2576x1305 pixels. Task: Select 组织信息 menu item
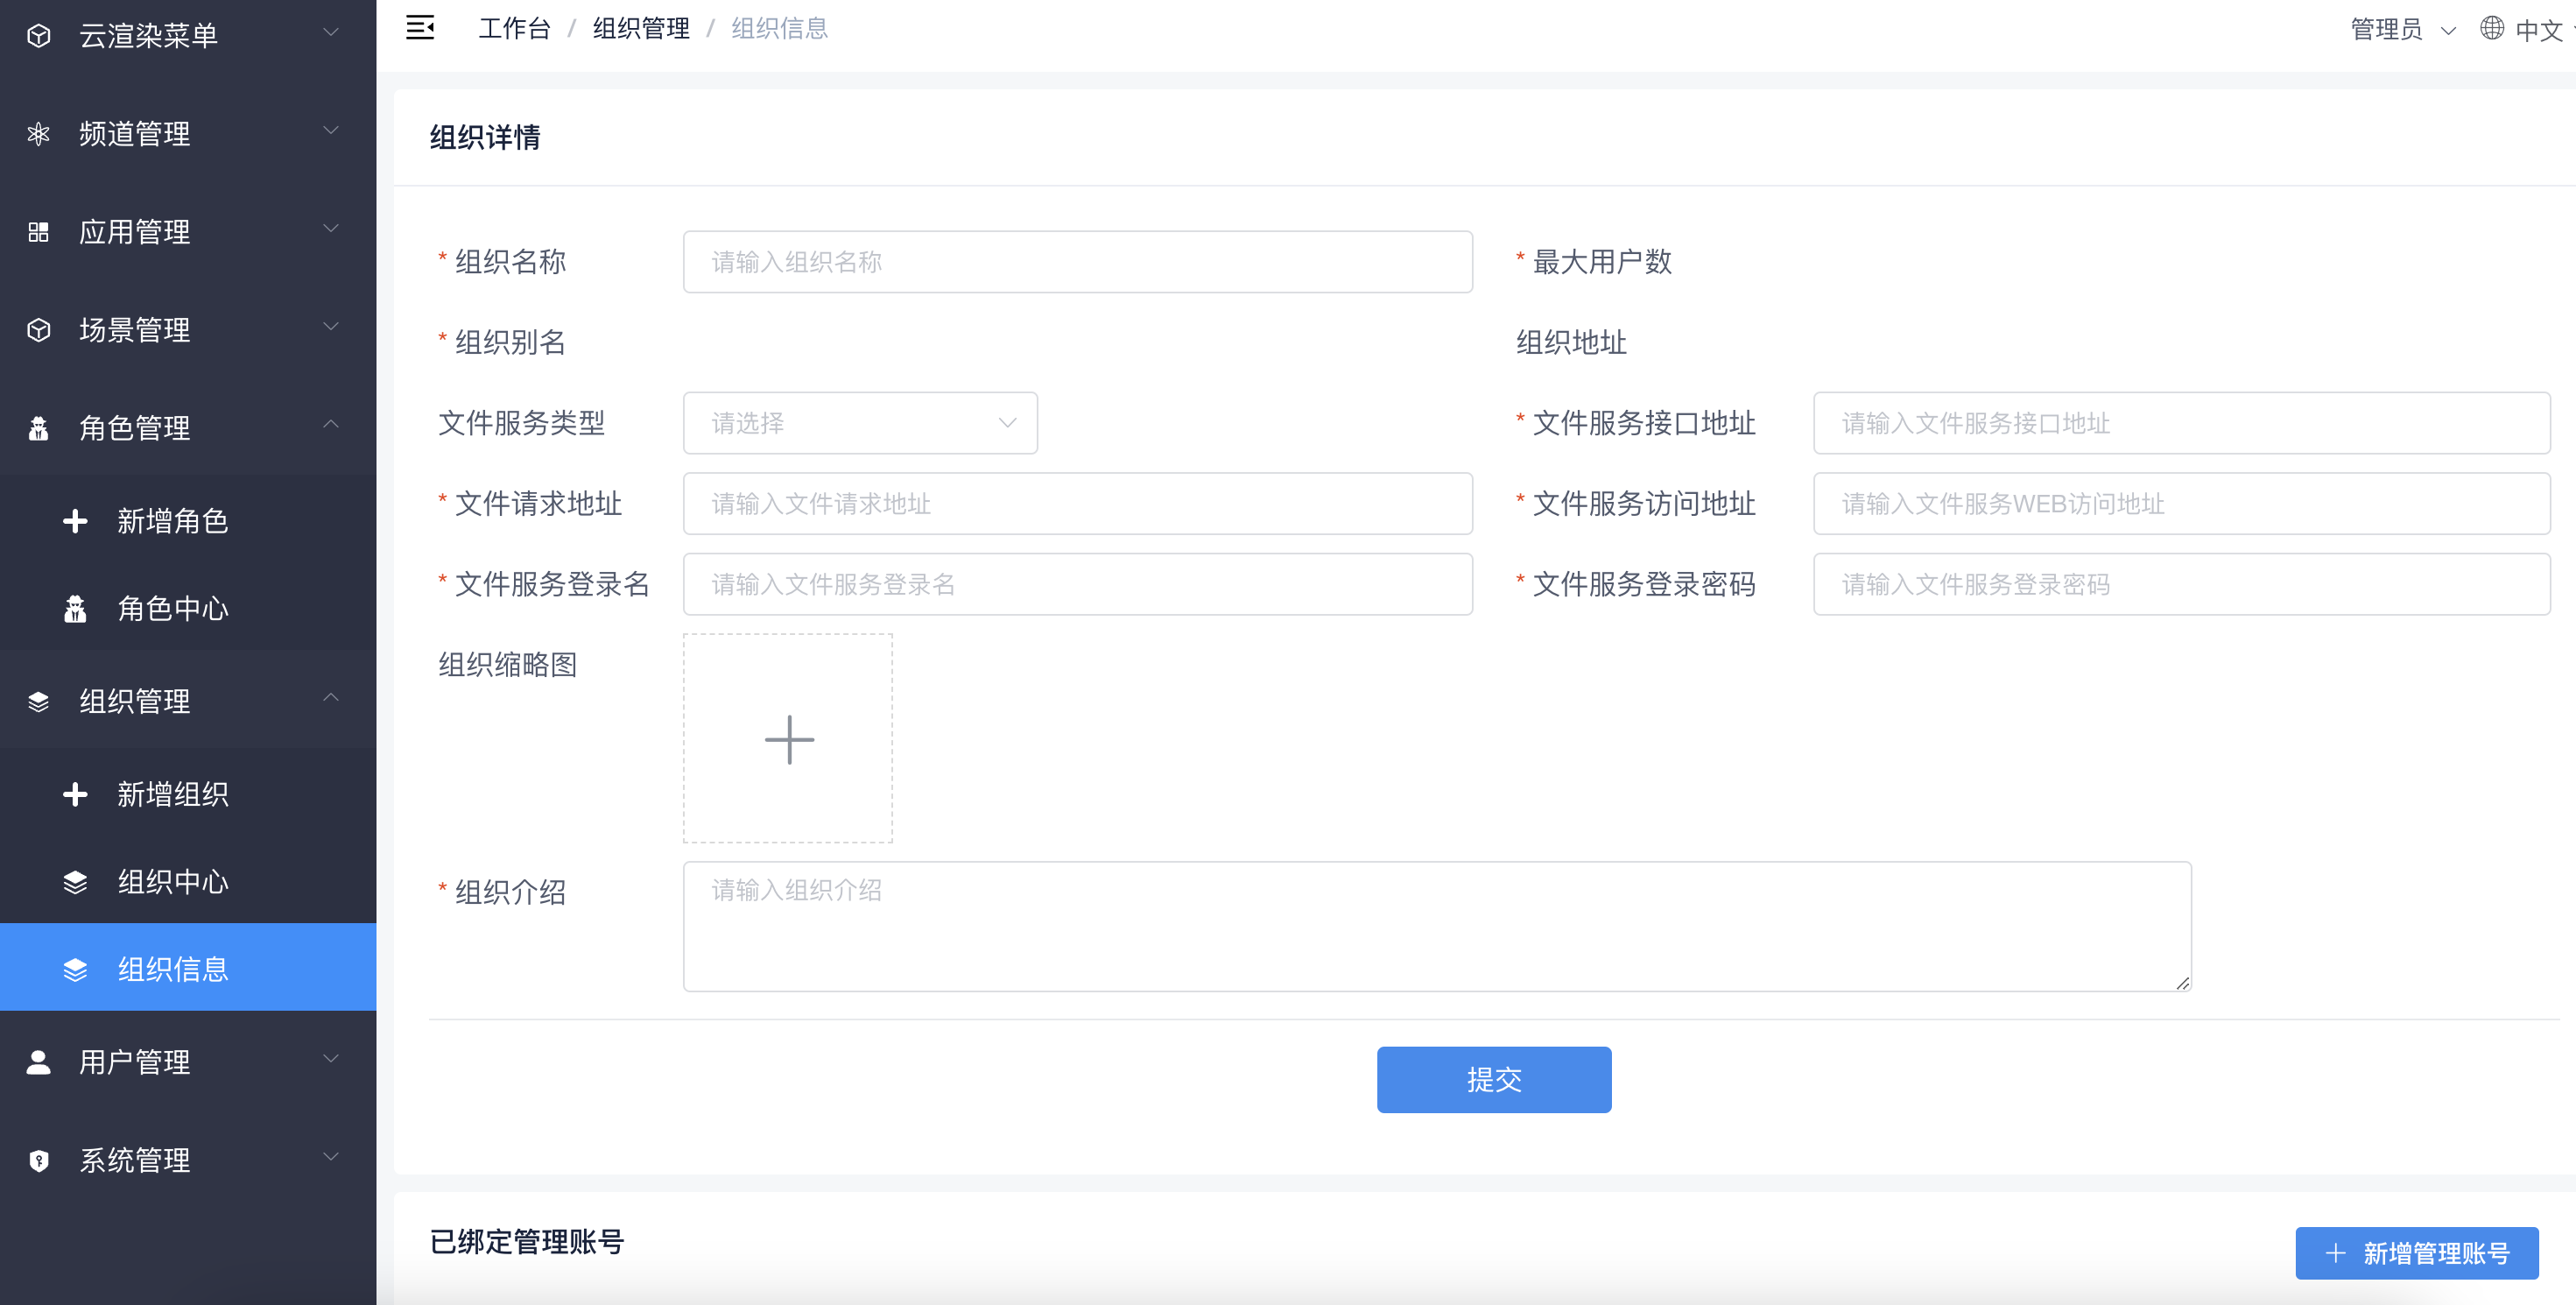tap(188, 967)
